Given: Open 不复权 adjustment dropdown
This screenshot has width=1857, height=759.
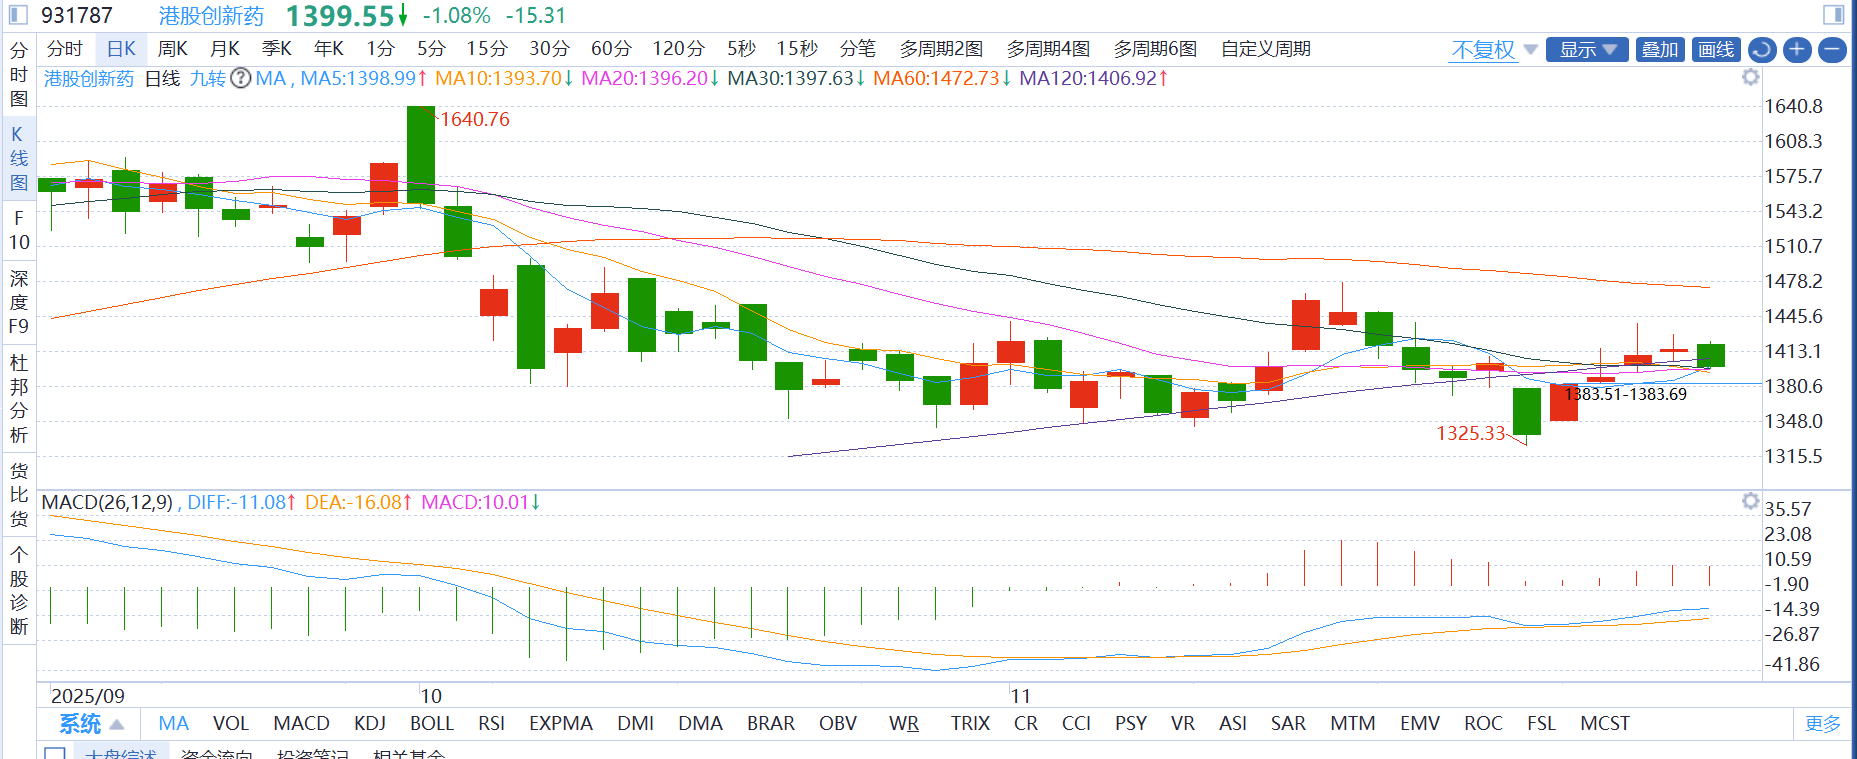Looking at the screenshot, I should point(1494,50).
